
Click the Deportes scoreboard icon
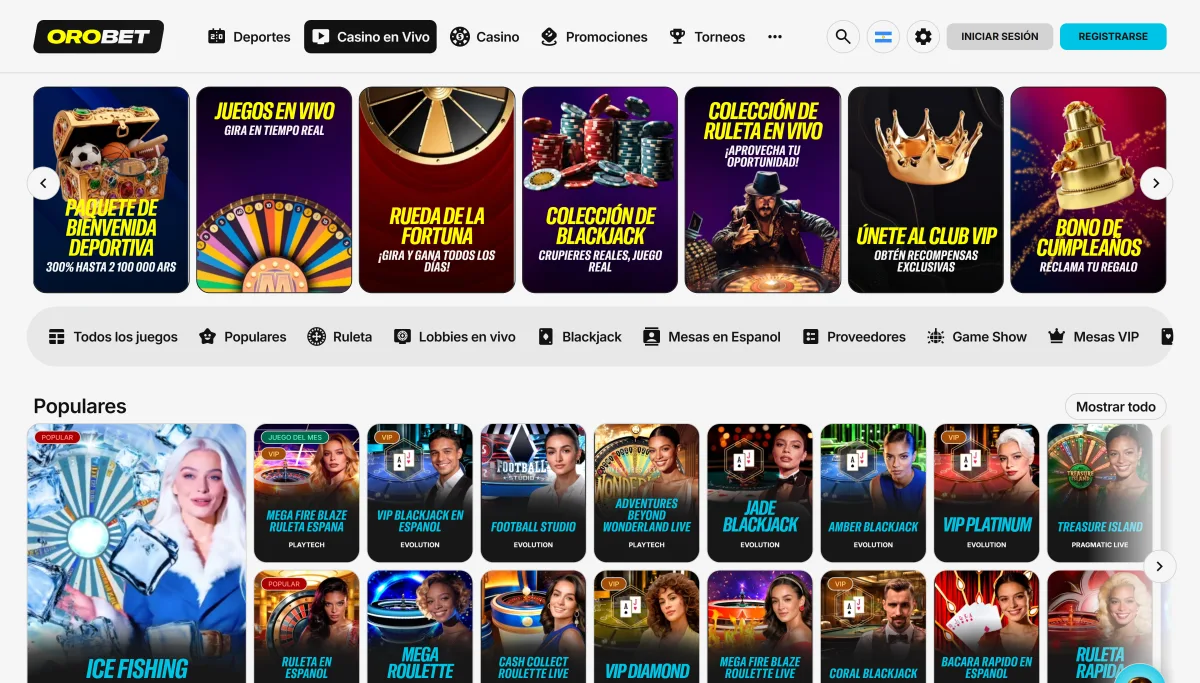pos(216,36)
